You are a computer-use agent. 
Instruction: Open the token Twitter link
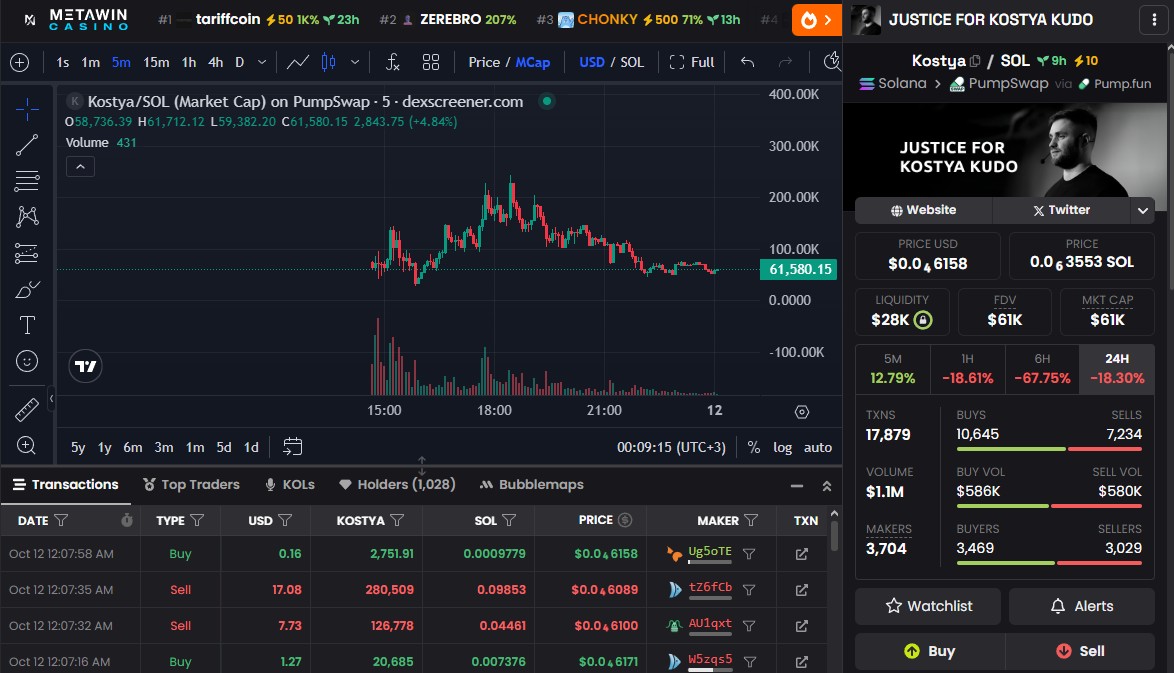[x=1061, y=210]
